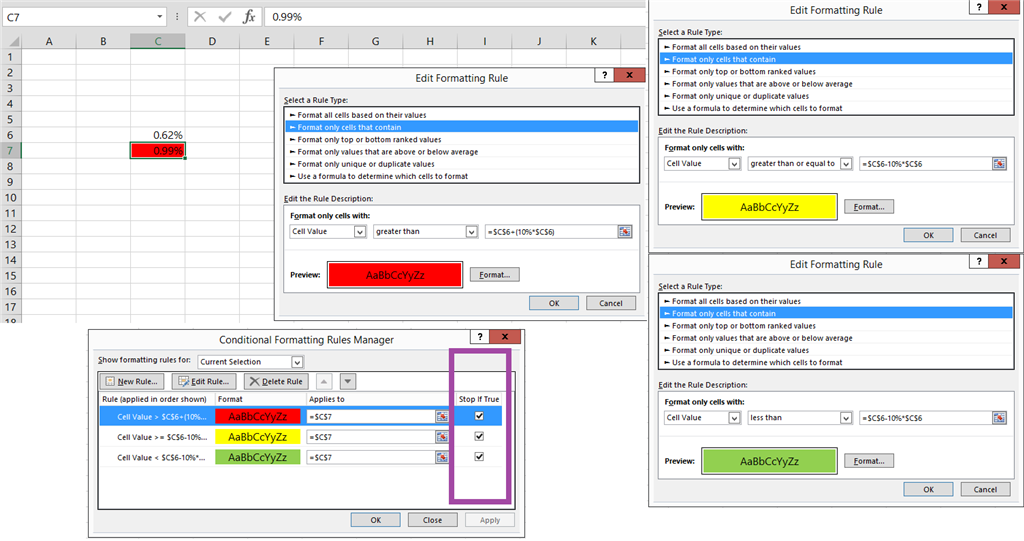Select 'Format only unique or duplicate values' in yellow dialog
This screenshot has width=1024, height=541.
(x=837, y=96)
